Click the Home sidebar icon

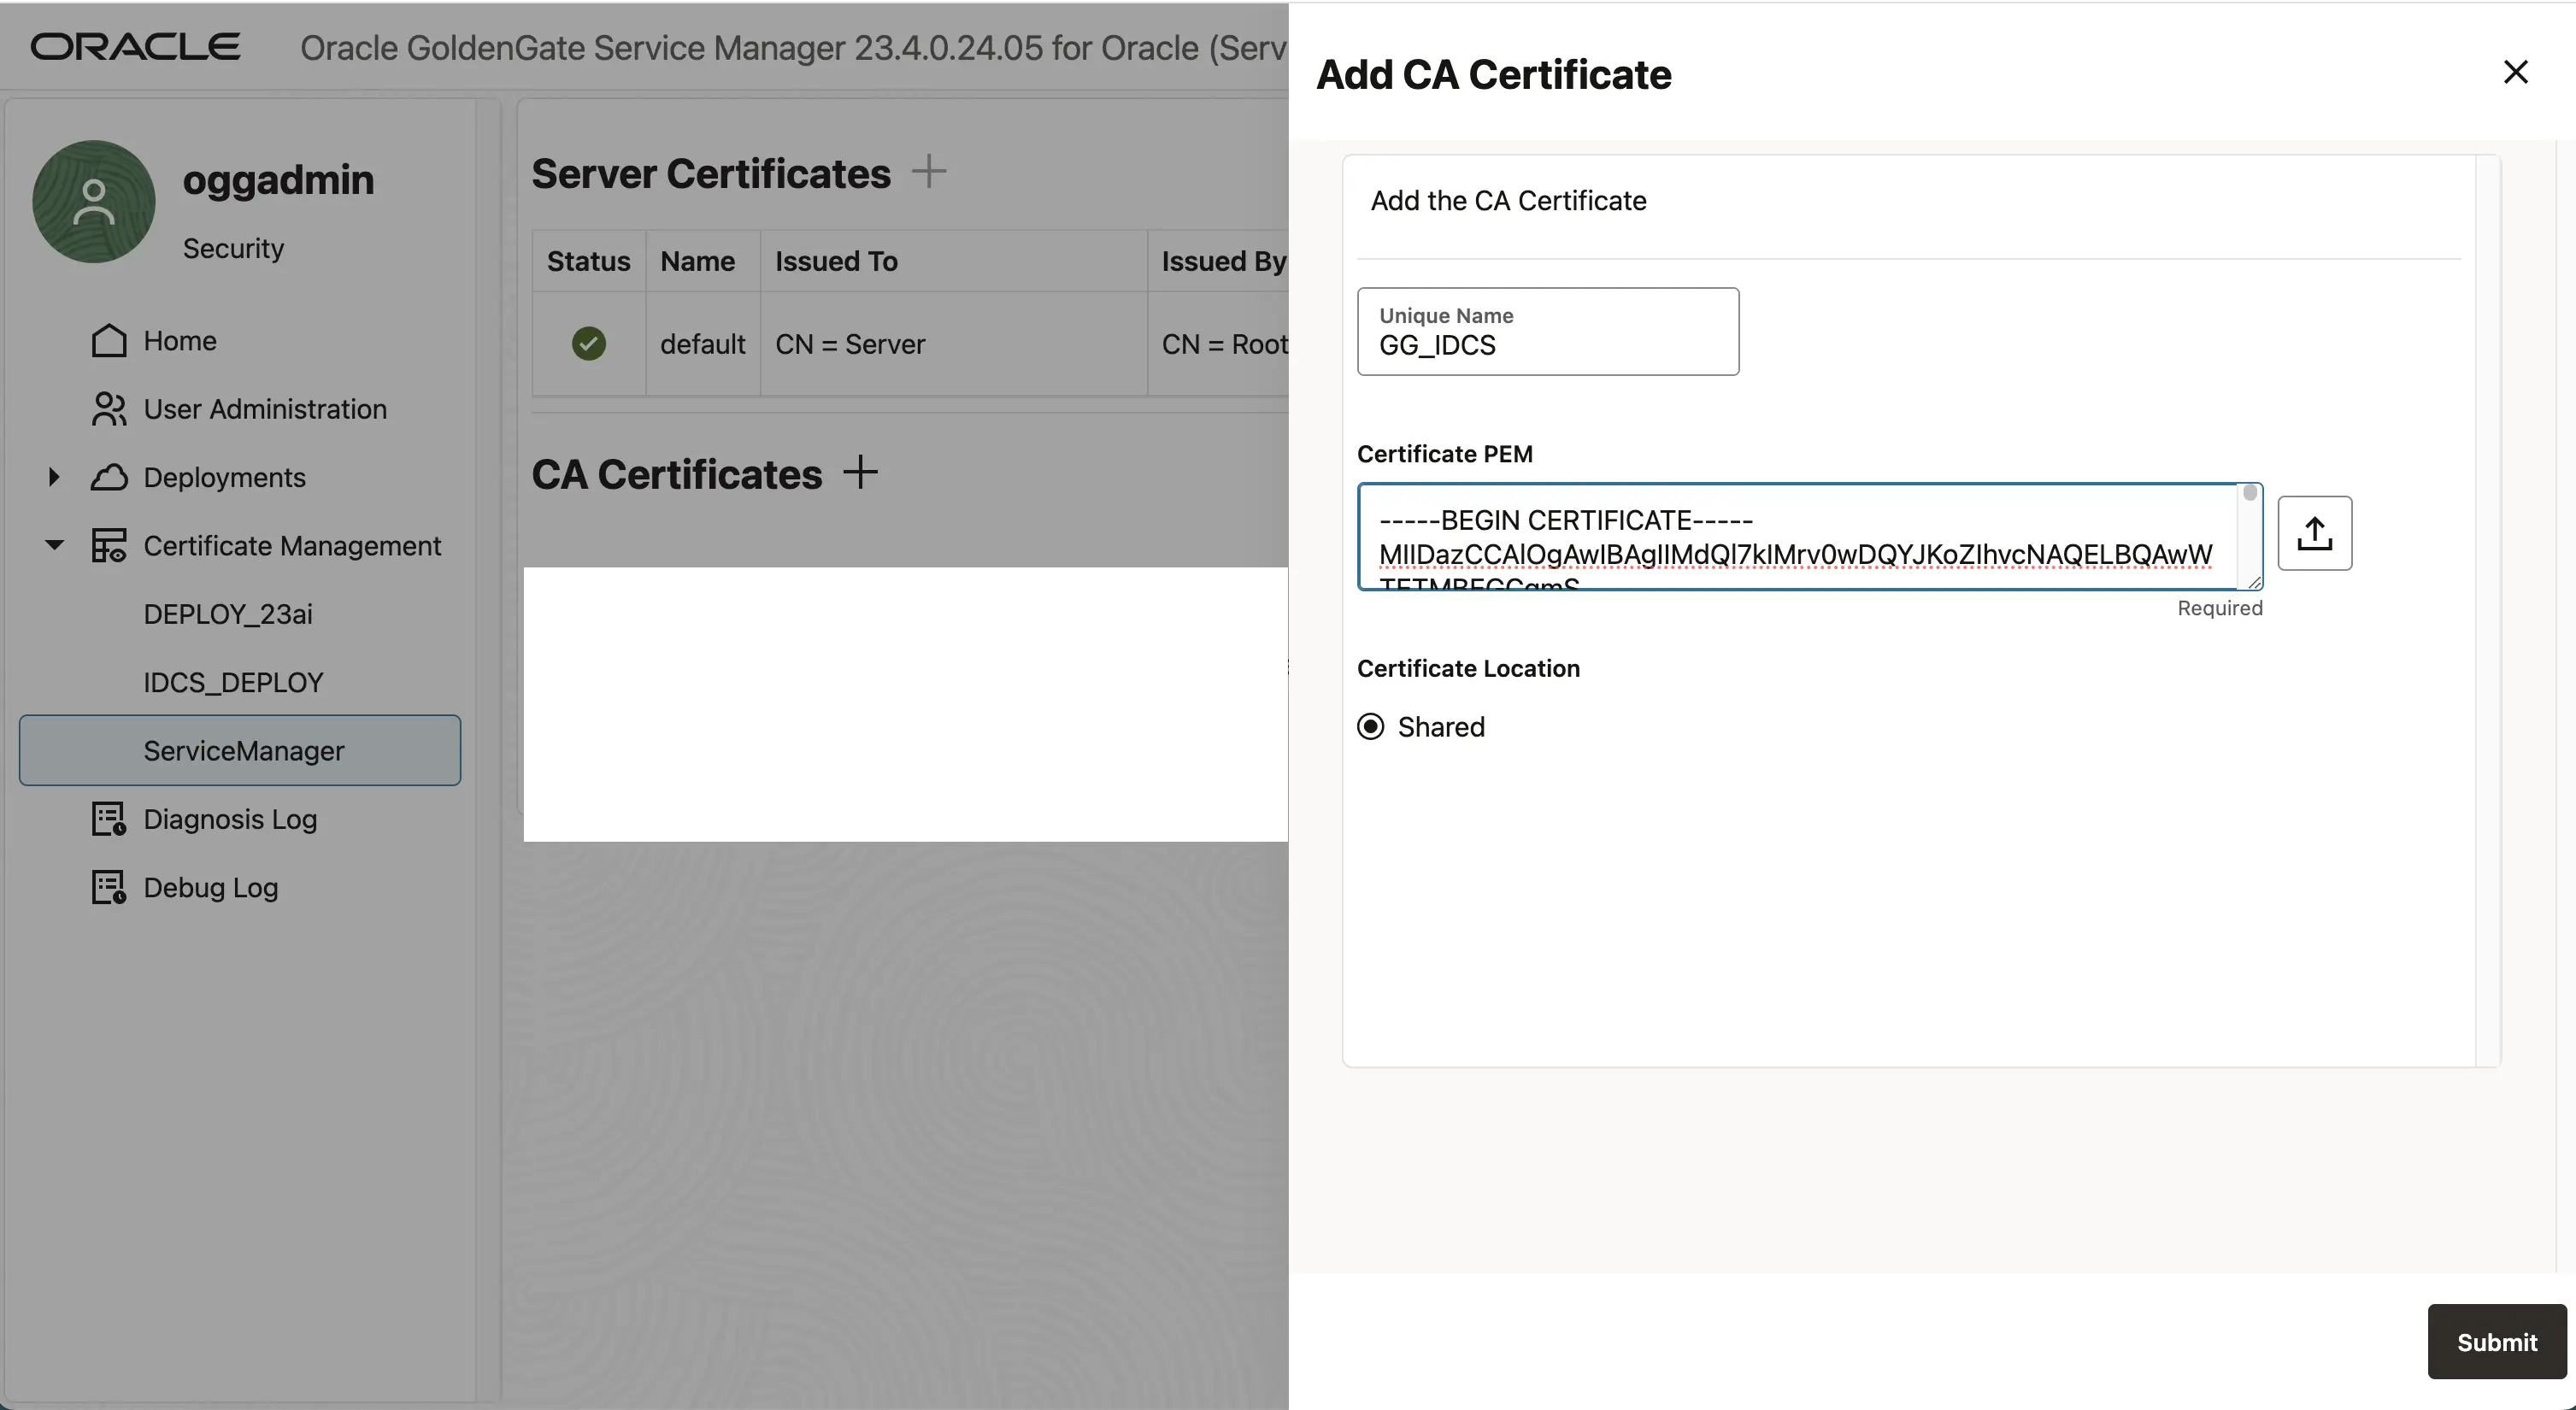(107, 340)
